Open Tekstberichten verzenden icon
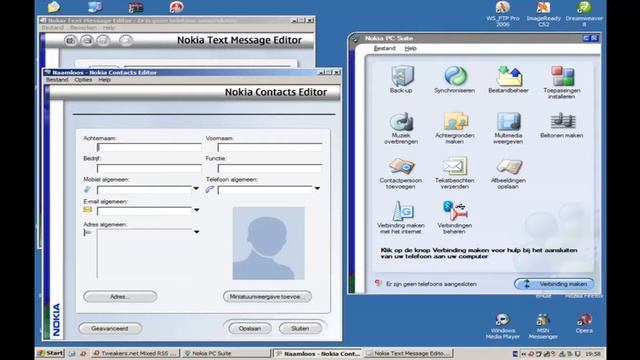 (x=455, y=173)
